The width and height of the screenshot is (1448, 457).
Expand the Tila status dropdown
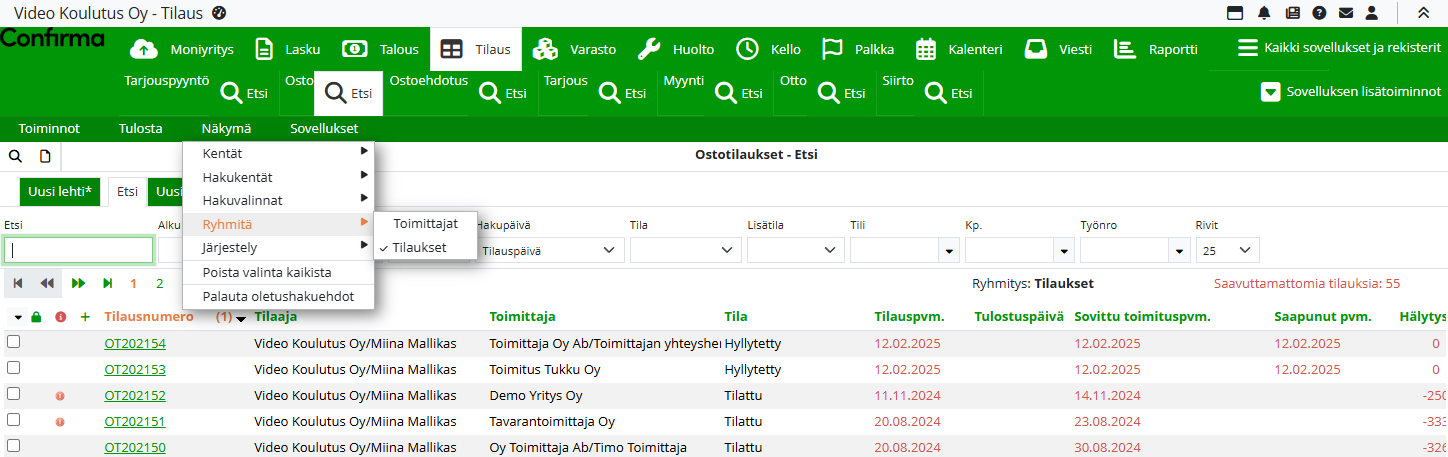[683, 250]
